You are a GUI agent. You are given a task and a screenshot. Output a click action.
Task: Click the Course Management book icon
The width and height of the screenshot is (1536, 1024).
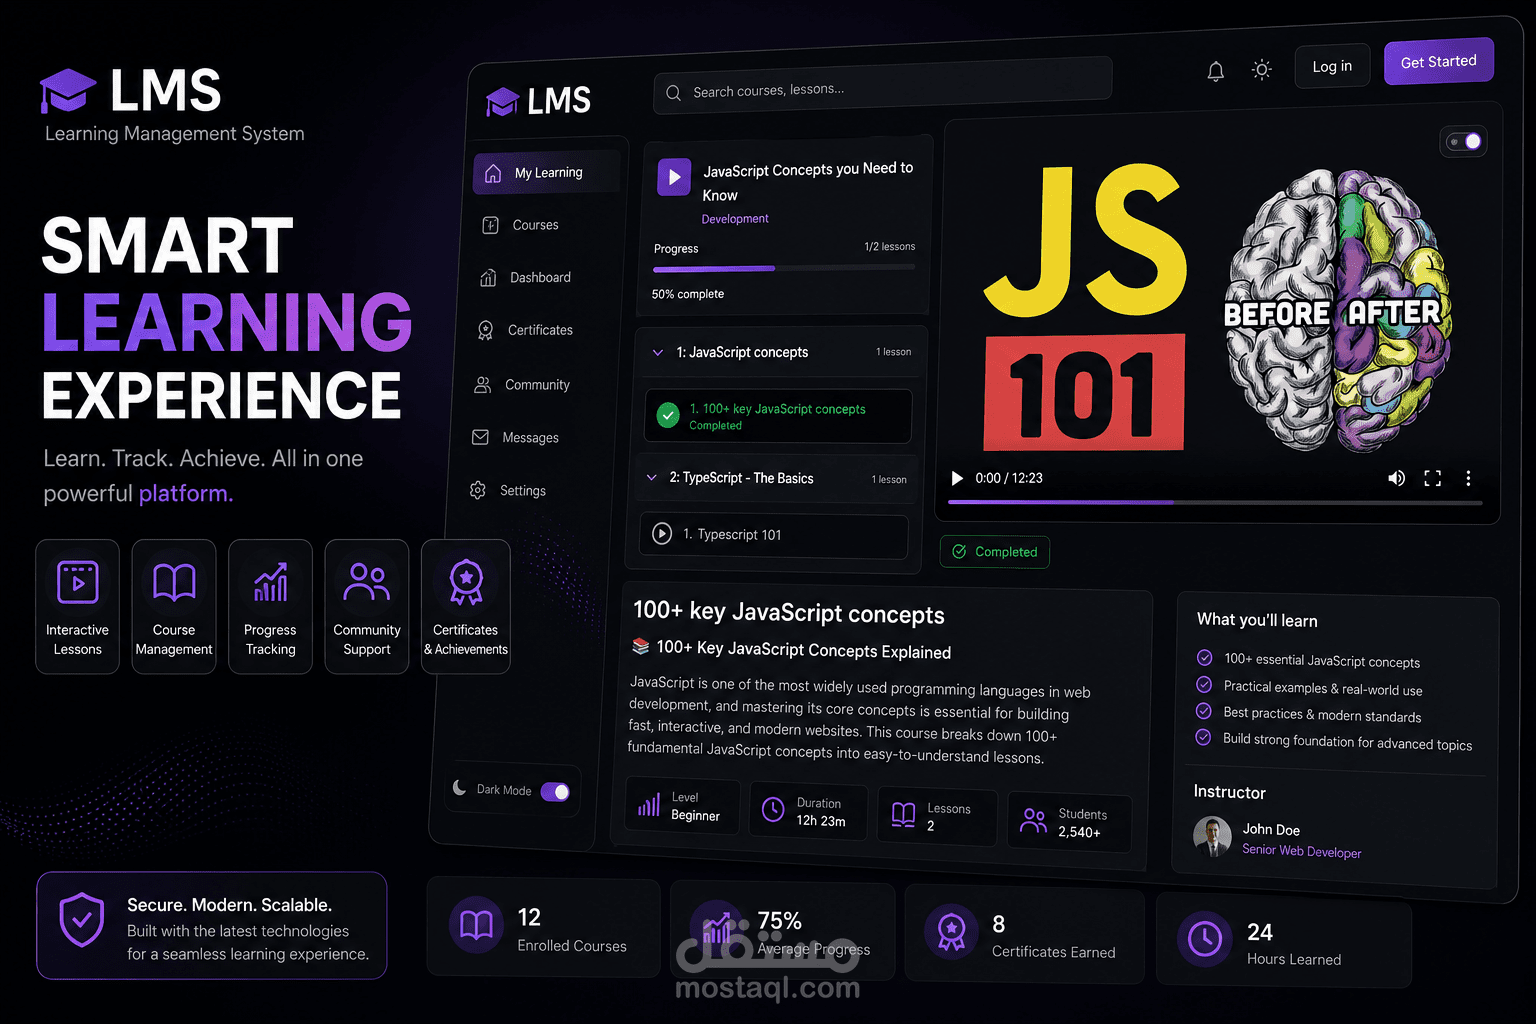click(x=174, y=581)
